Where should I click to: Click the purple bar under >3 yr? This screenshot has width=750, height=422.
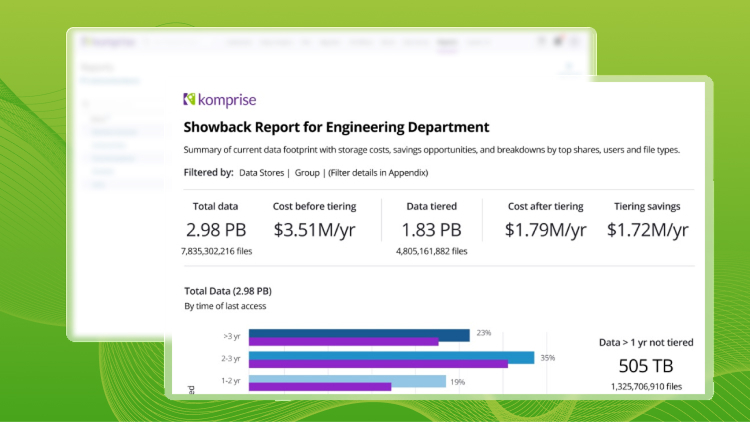pyautogui.click(x=343, y=343)
